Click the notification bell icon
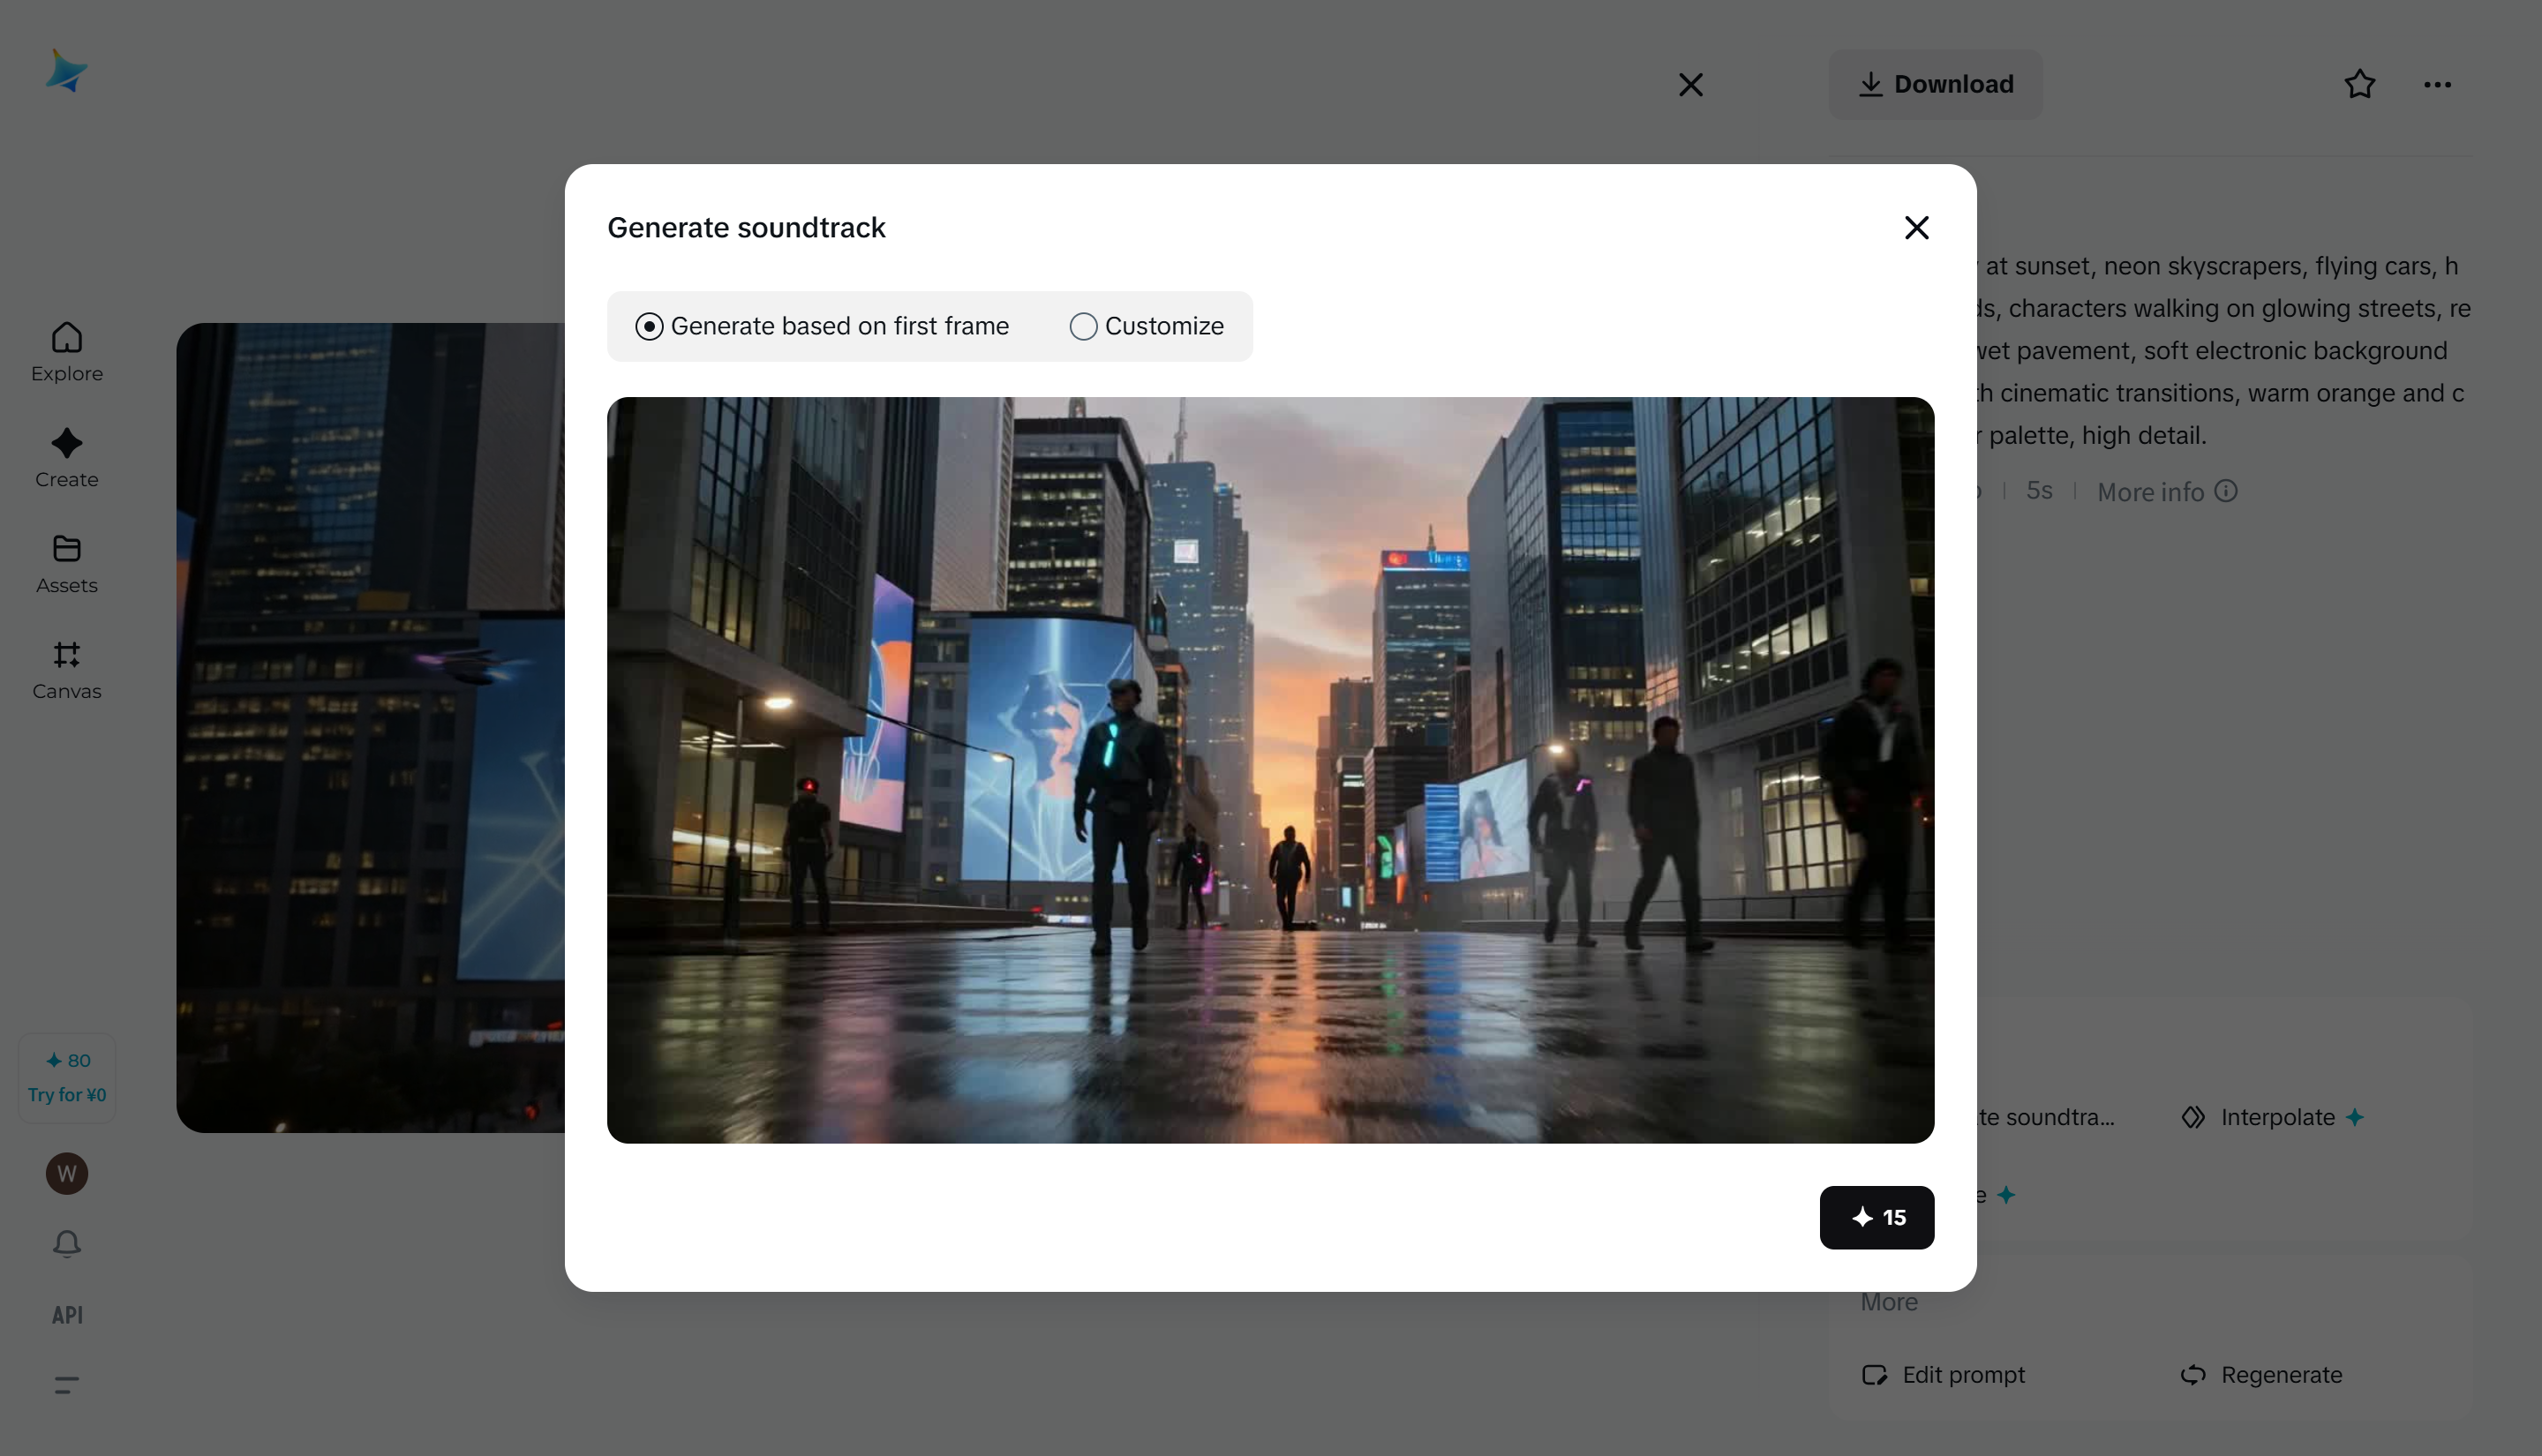 click(x=66, y=1243)
